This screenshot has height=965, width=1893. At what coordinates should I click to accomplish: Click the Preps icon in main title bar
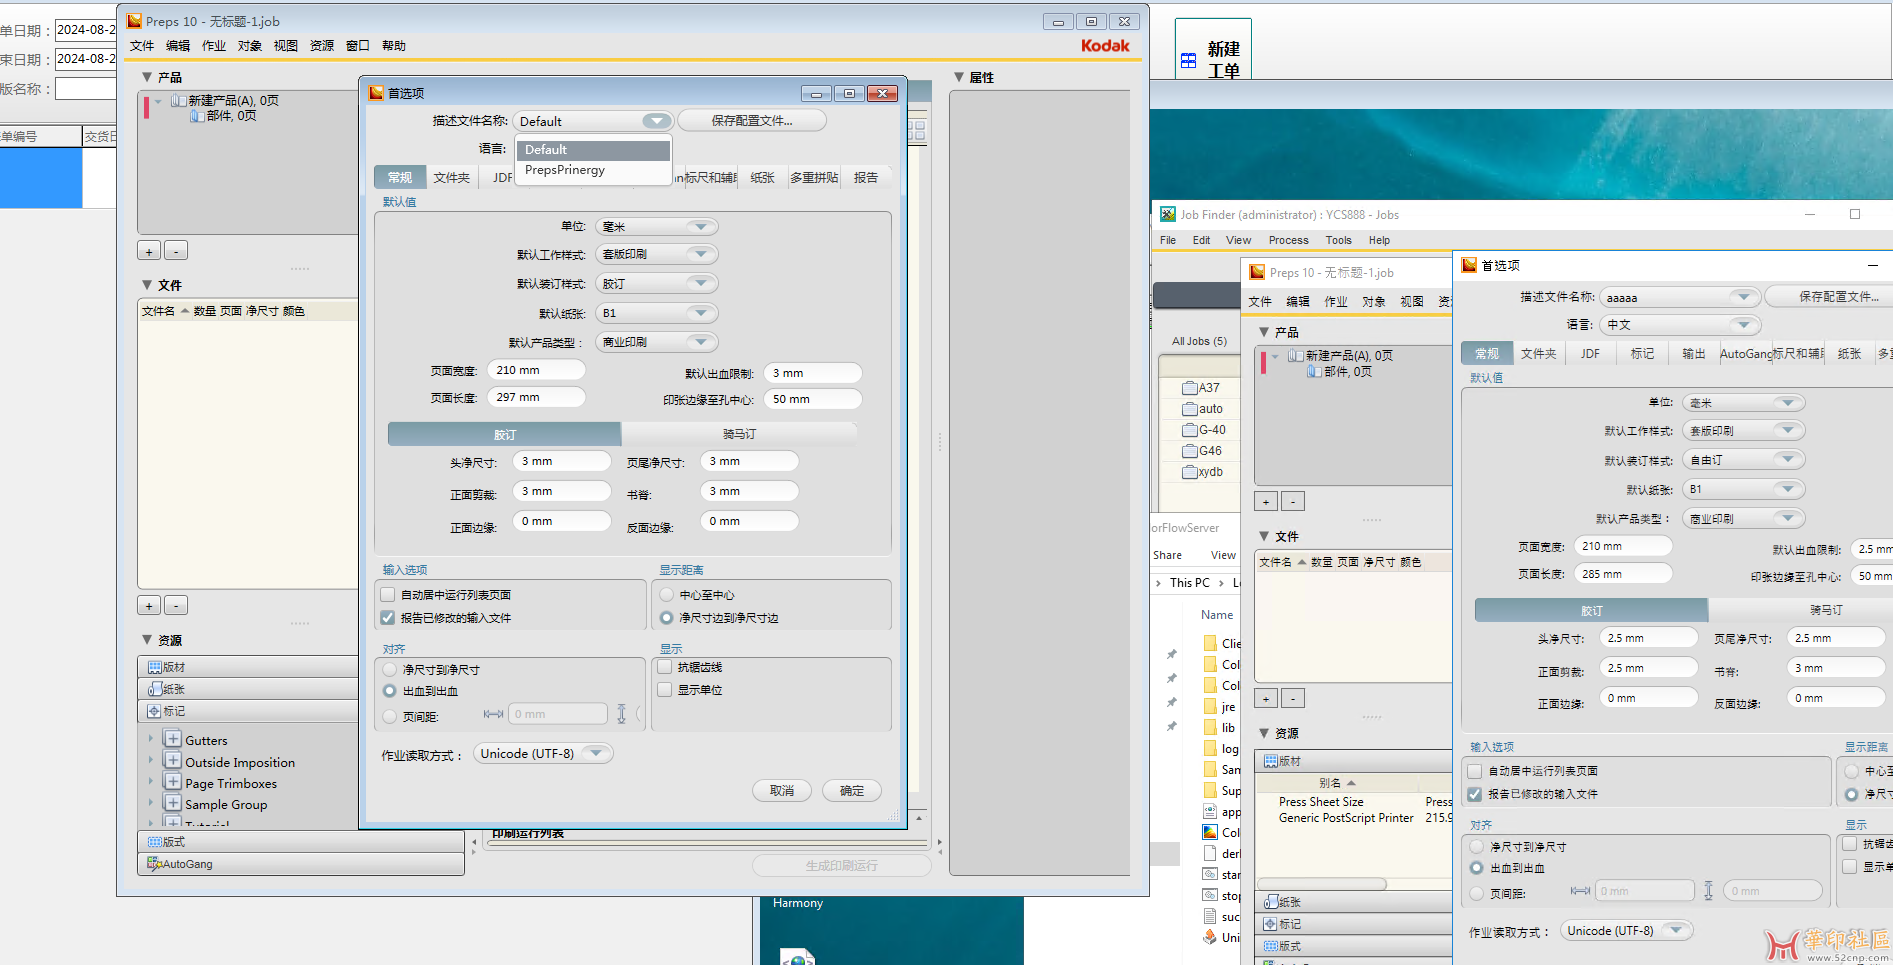[134, 21]
